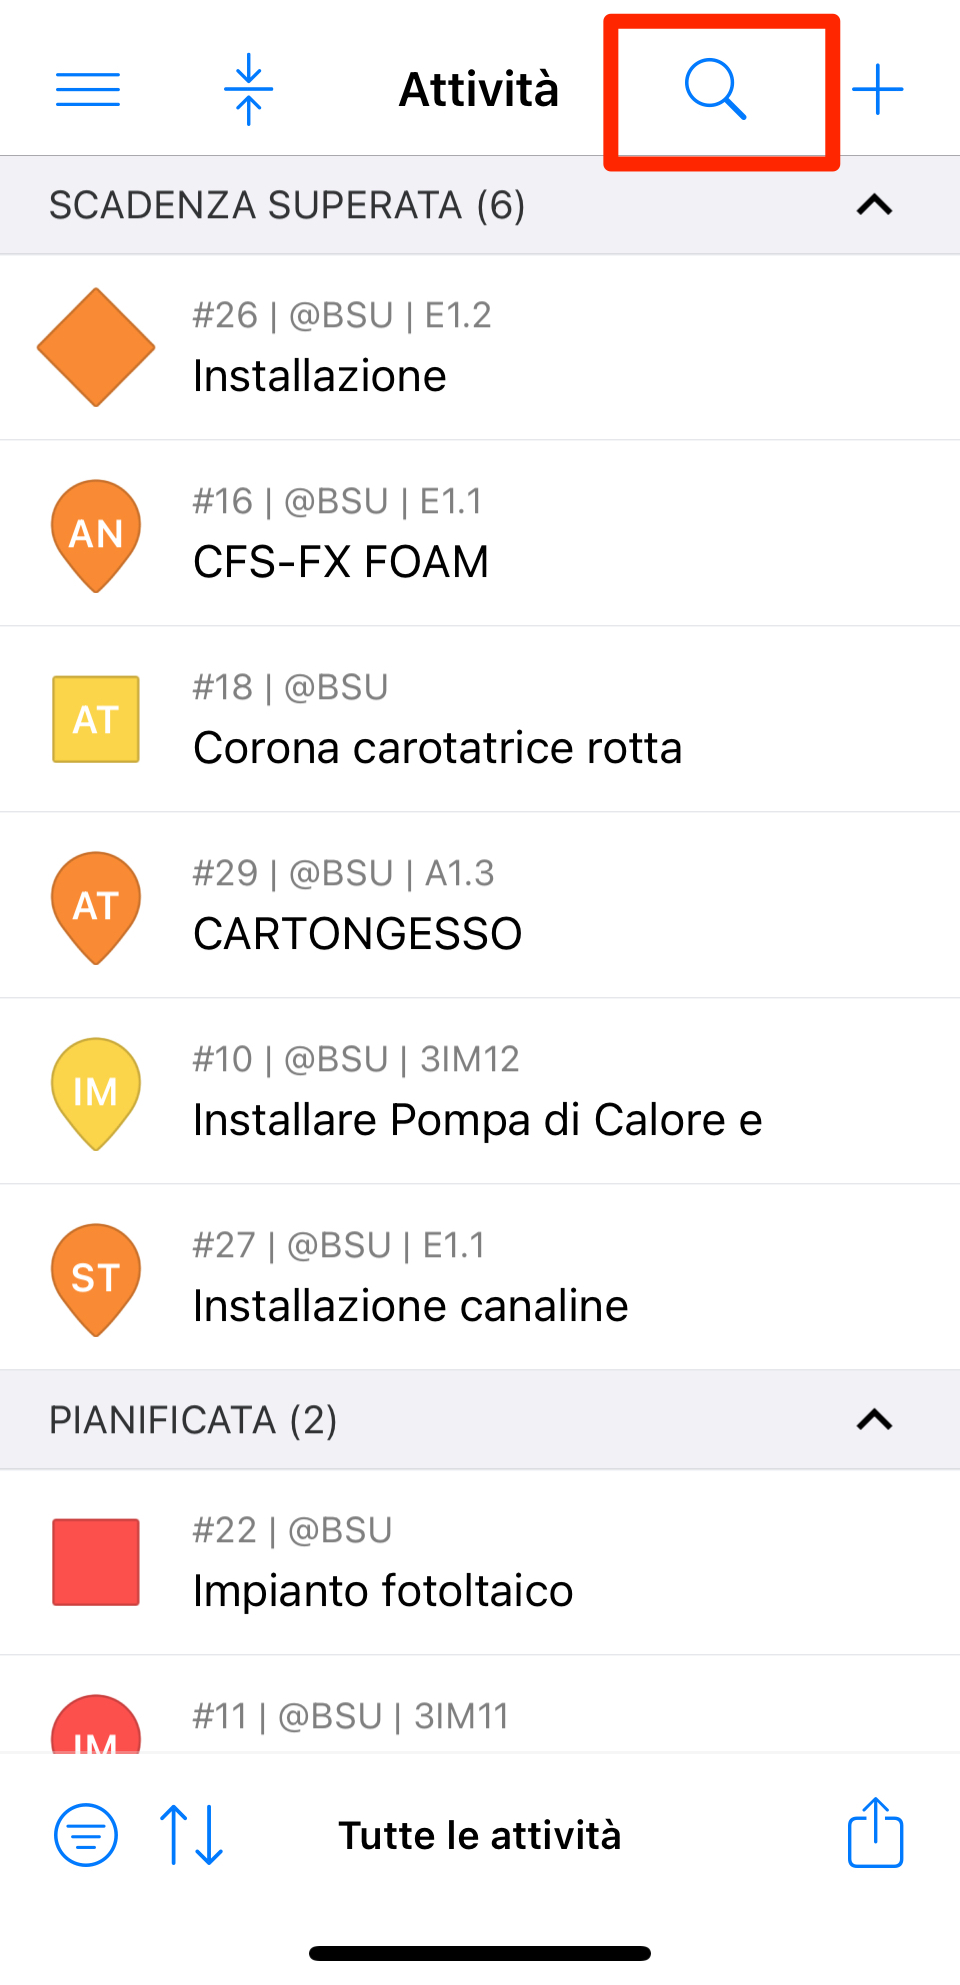Screen dimensions: 960x1985
Task: Tap the sort arrows icon
Action: pyautogui.click(x=191, y=1835)
